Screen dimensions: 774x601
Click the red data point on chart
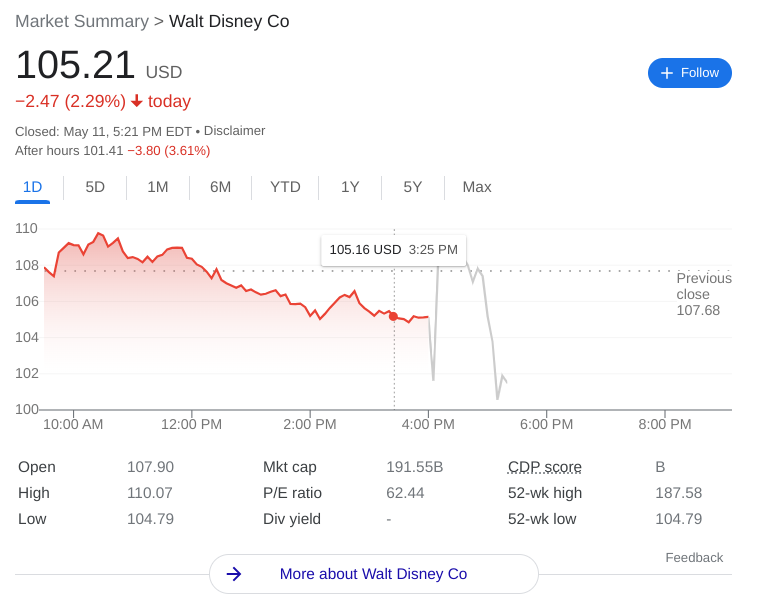(x=393, y=316)
